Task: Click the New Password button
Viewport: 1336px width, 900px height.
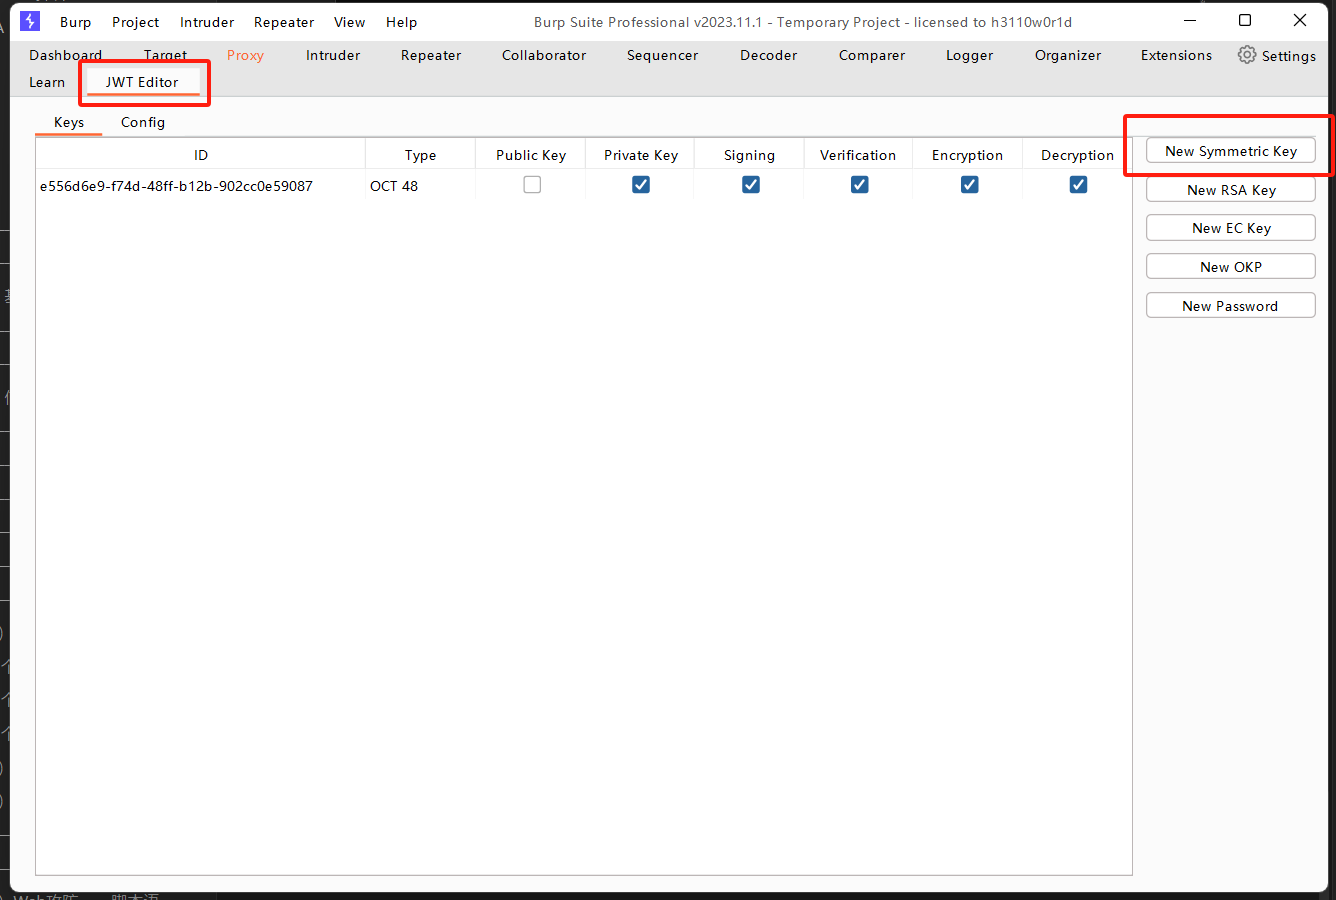Action: (1231, 306)
